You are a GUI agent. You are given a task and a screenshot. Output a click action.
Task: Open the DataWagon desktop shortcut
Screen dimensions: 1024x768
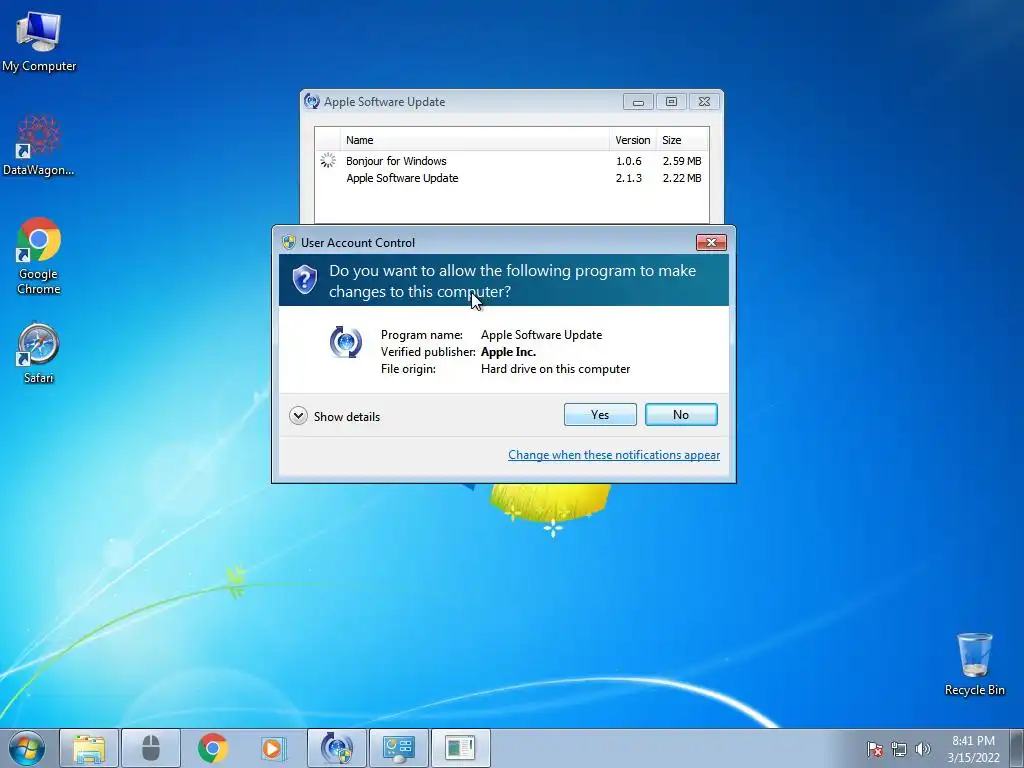coord(39,145)
